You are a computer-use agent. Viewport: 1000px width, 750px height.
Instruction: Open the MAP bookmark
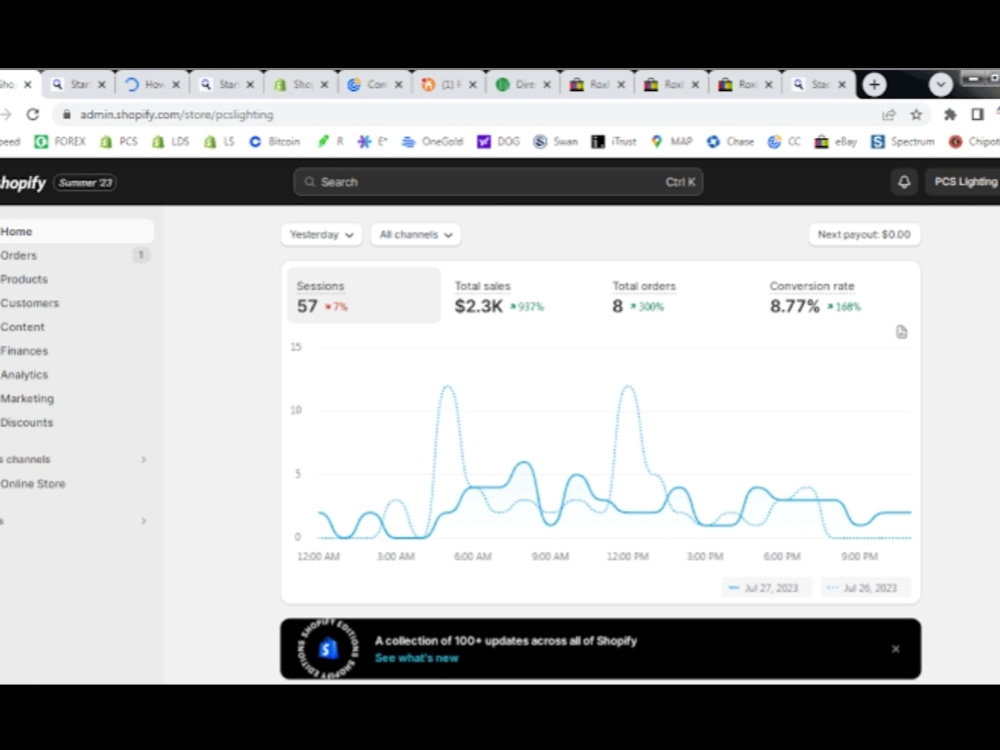coord(672,142)
